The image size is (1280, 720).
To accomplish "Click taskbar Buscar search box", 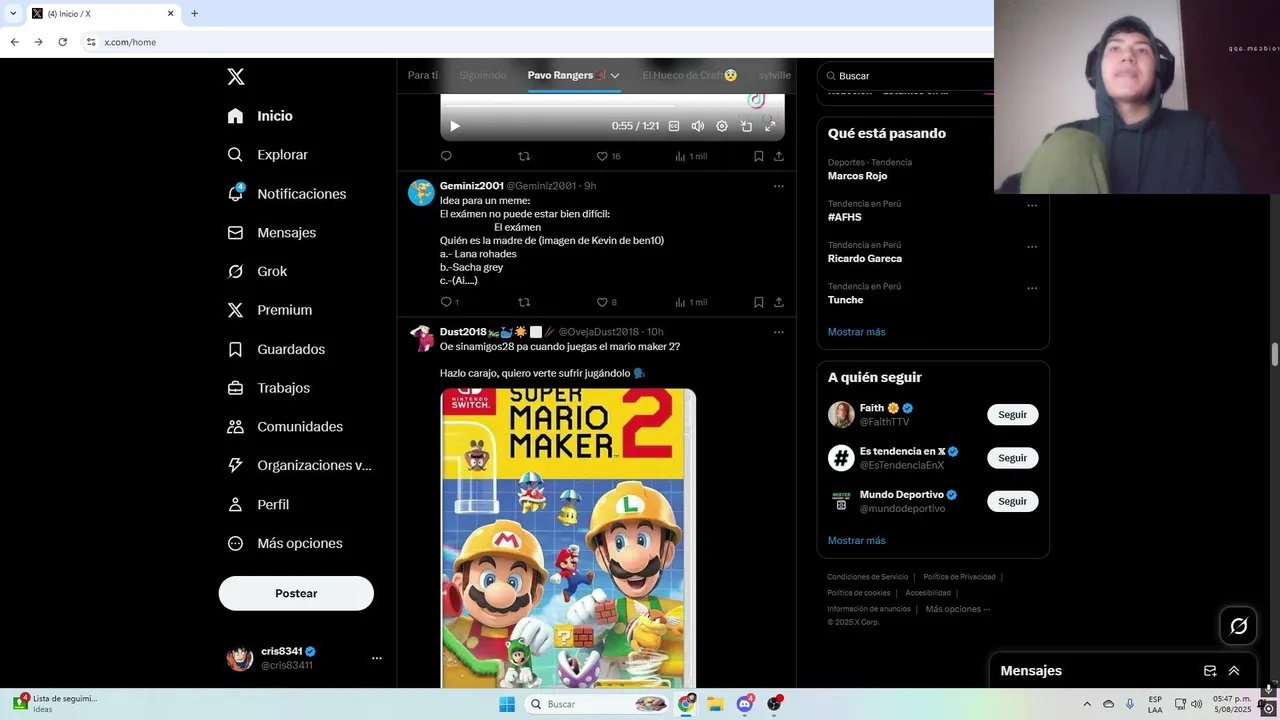I will tap(598, 704).
